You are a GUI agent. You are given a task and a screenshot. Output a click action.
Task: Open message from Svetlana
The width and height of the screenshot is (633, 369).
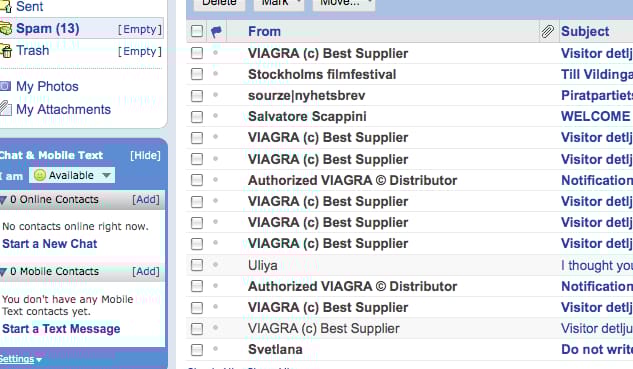point(275,349)
